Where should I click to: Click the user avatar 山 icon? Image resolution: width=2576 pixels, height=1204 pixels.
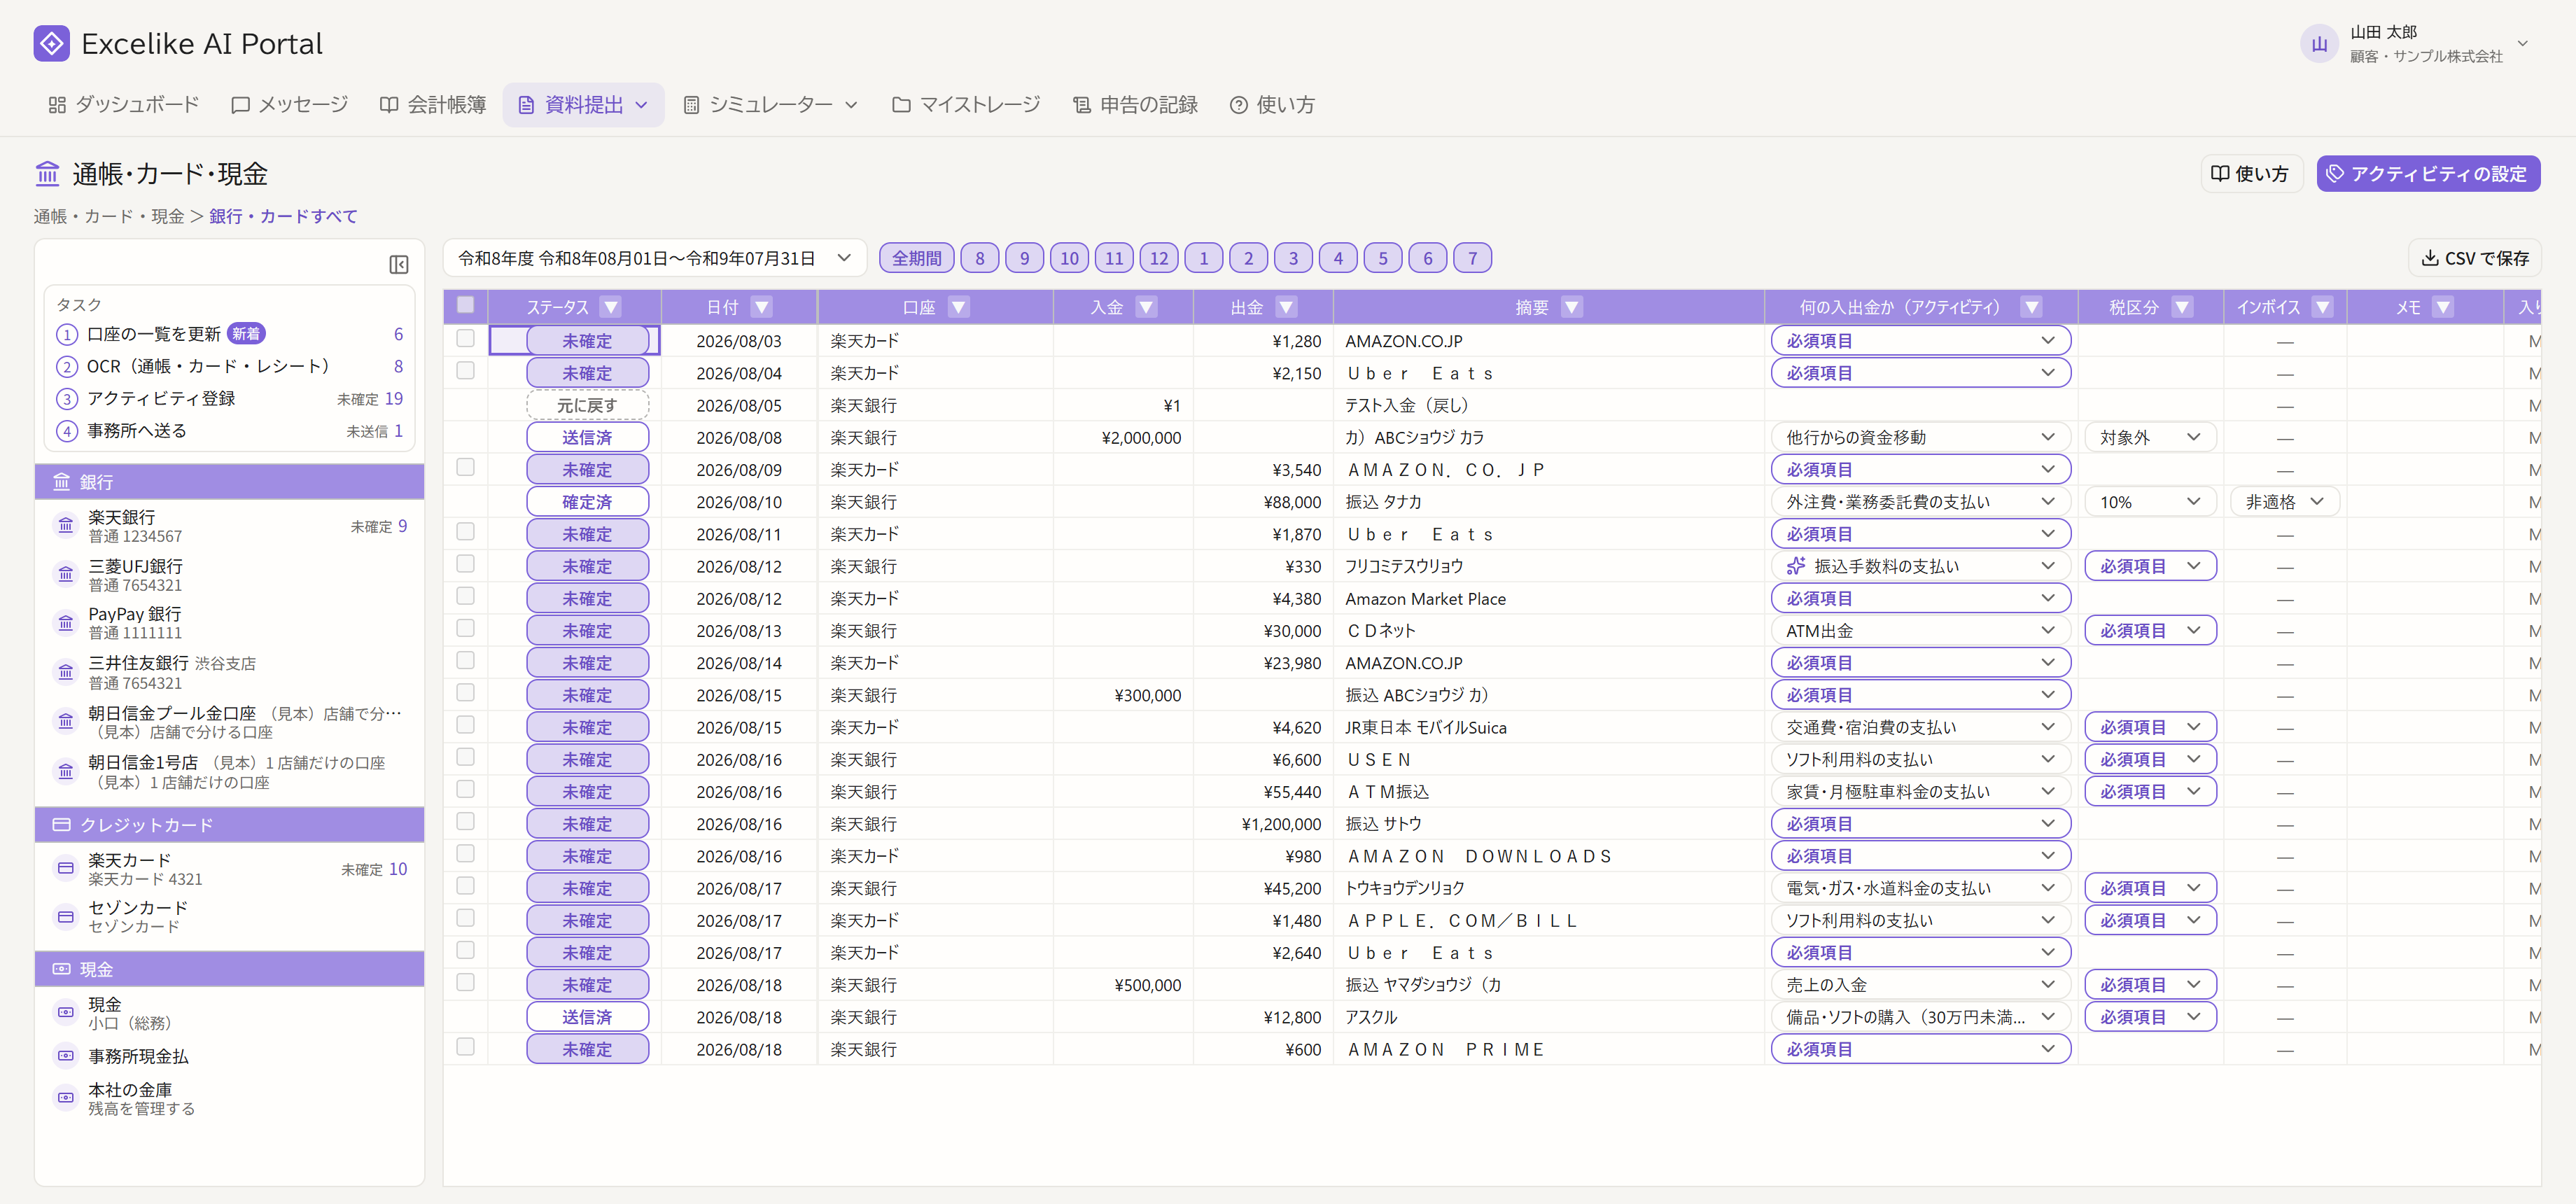click(2319, 44)
